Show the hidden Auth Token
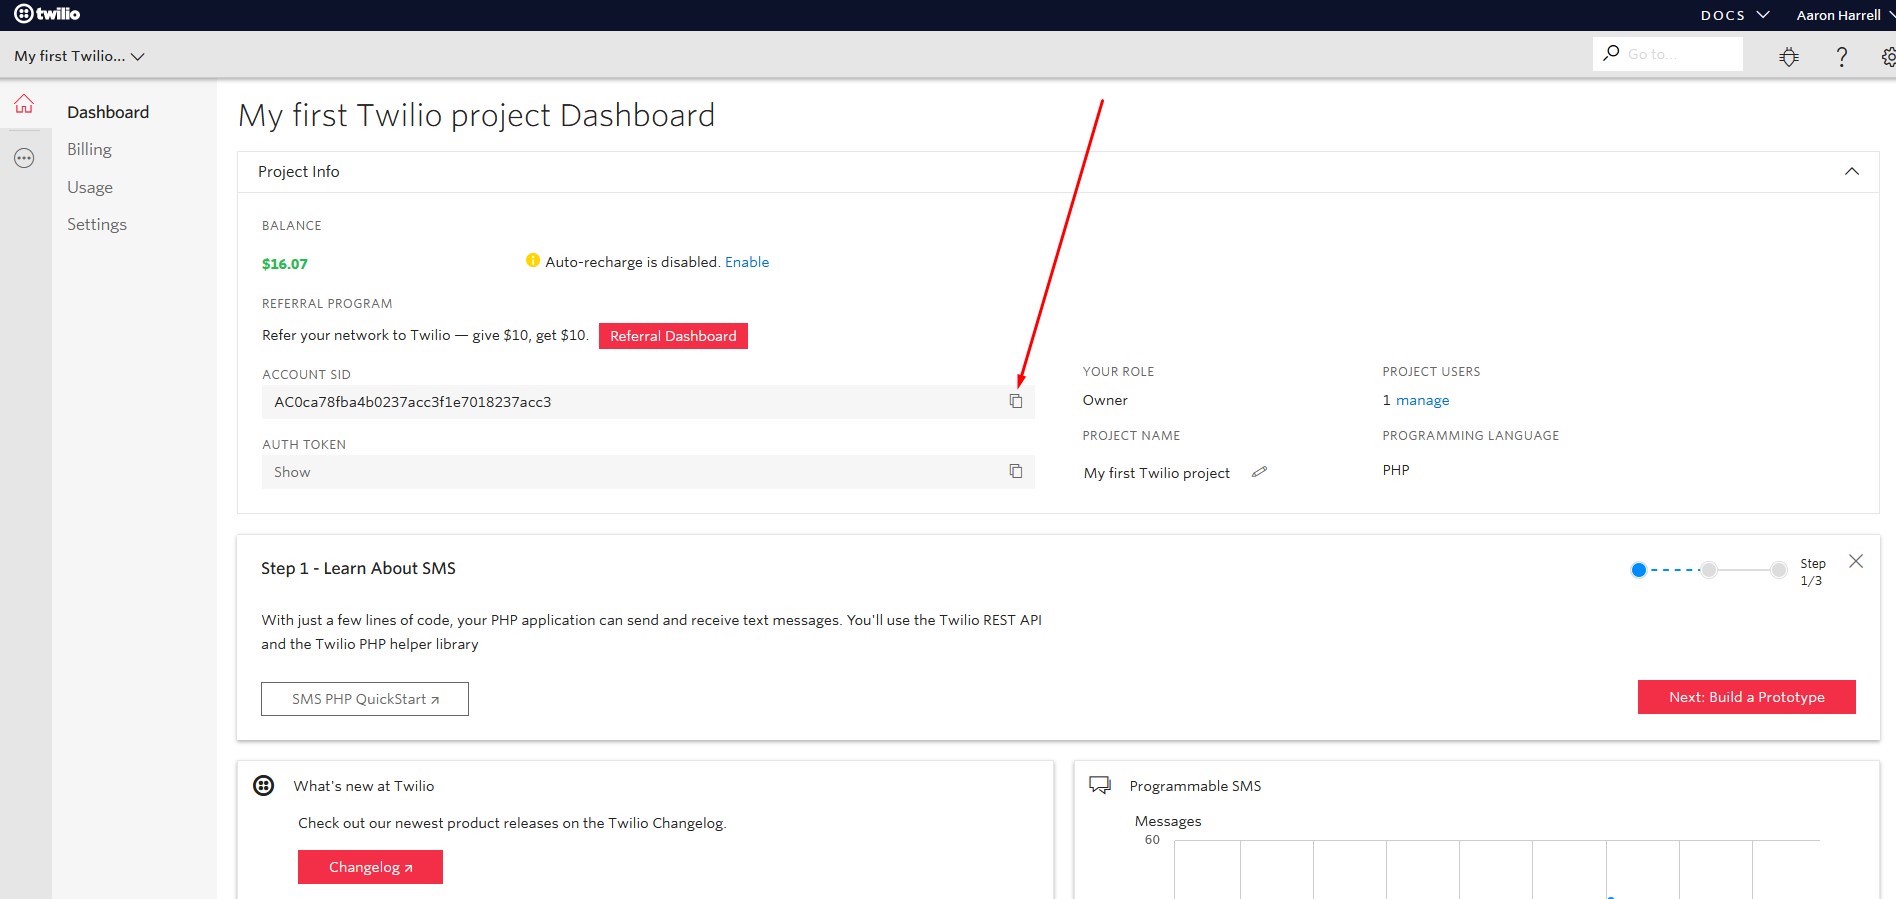This screenshot has width=1896, height=899. pyautogui.click(x=292, y=472)
